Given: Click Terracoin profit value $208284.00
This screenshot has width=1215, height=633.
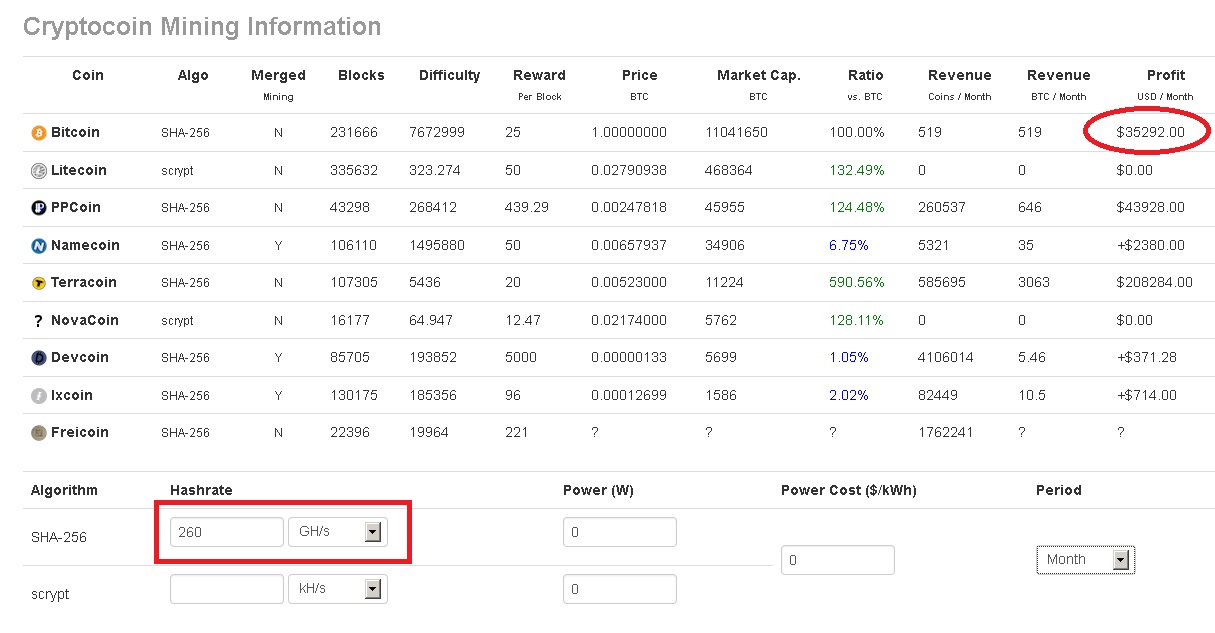Looking at the screenshot, I should [1154, 282].
